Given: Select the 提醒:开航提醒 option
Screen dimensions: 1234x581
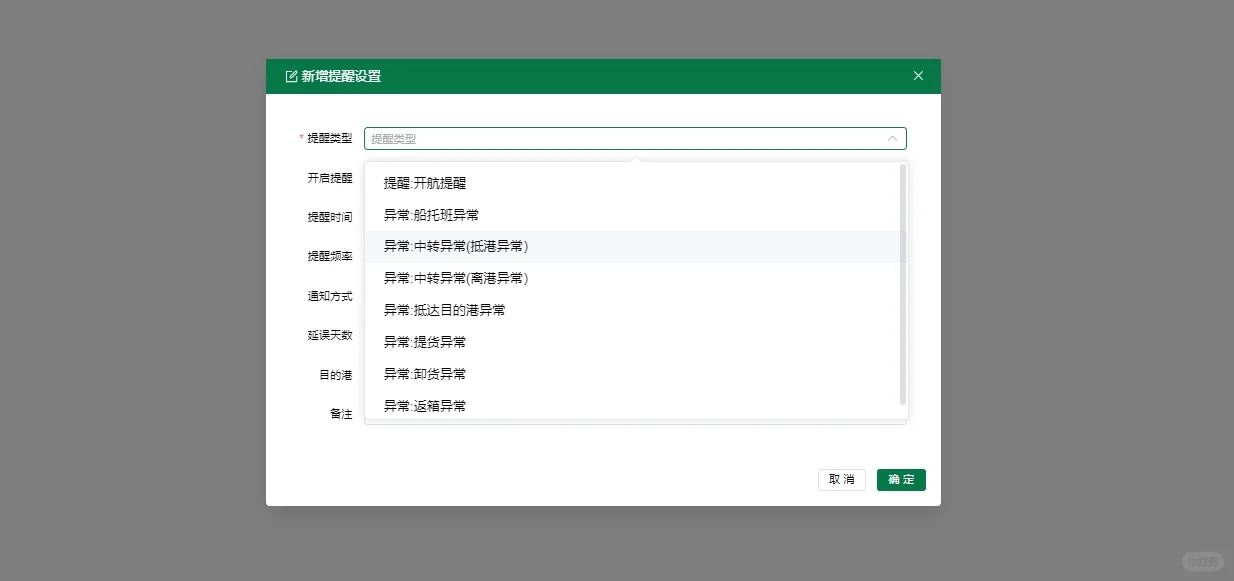Looking at the screenshot, I should click(x=426, y=183).
